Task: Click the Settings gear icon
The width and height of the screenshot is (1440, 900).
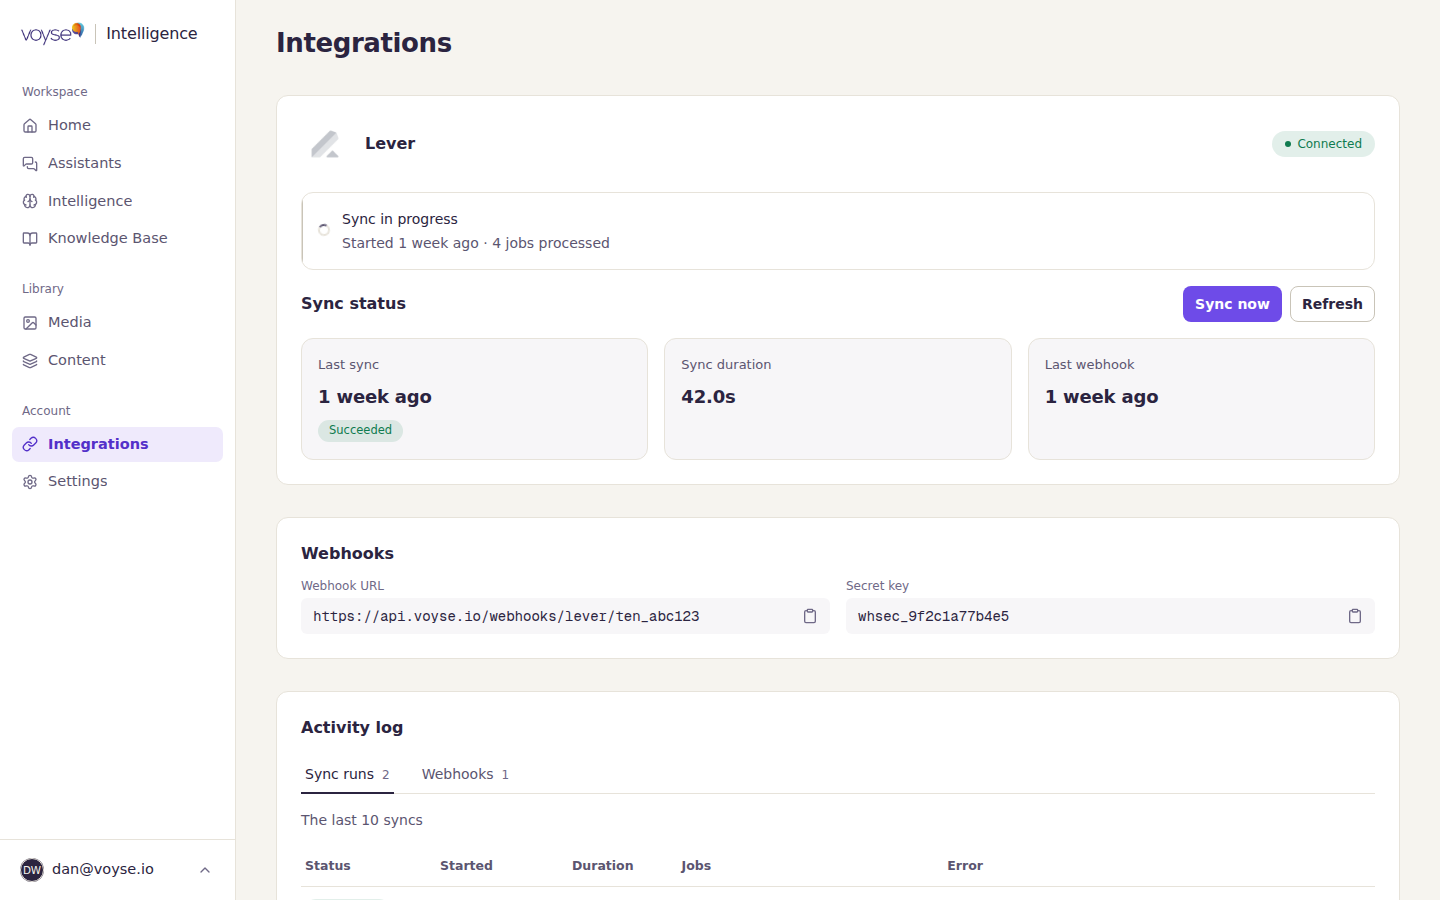Action: [30, 482]
